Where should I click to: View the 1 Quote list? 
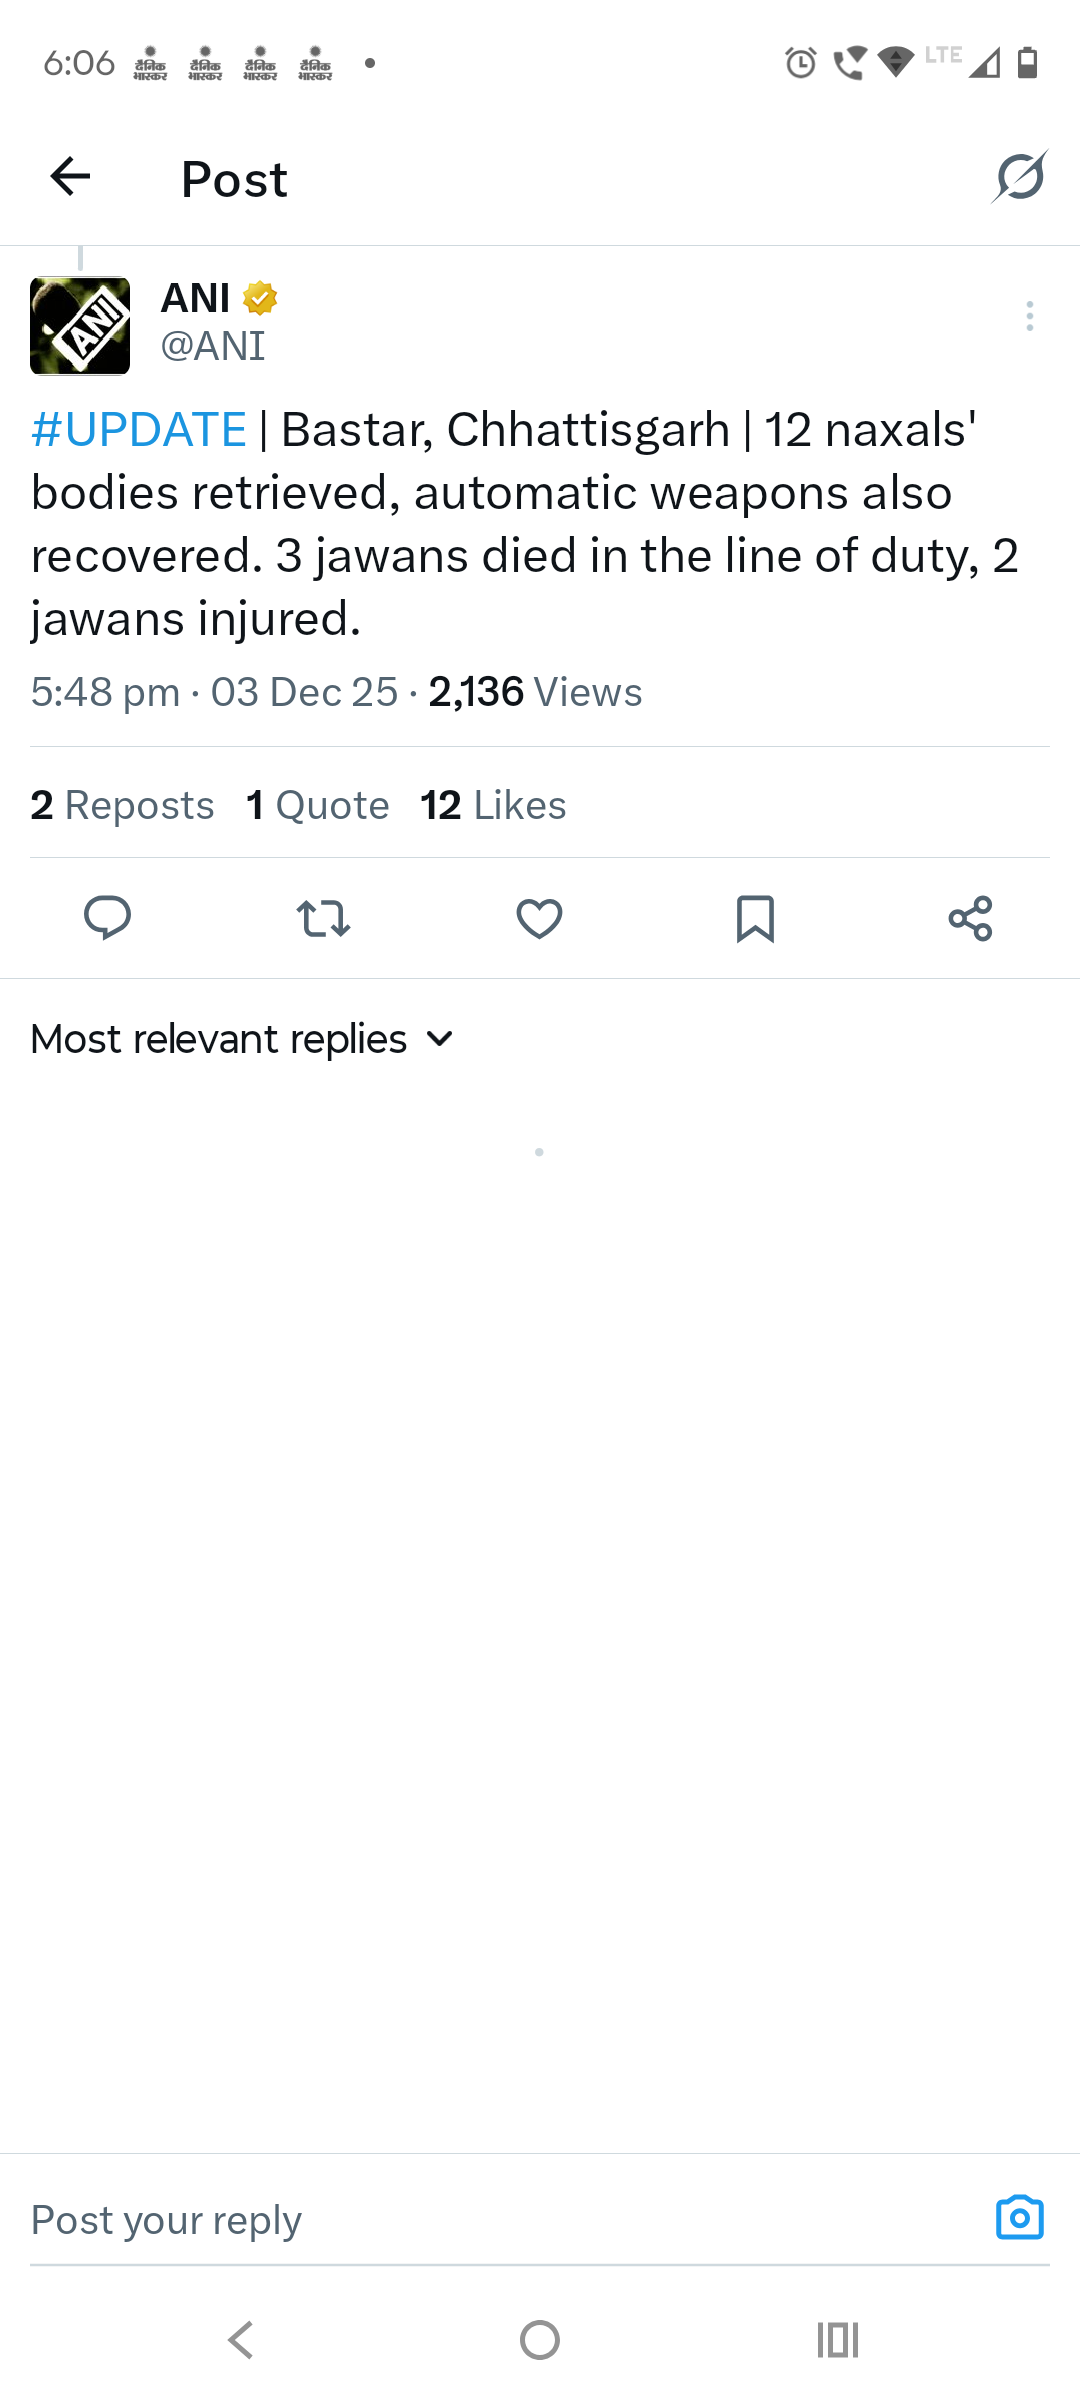tap(318, 805)
